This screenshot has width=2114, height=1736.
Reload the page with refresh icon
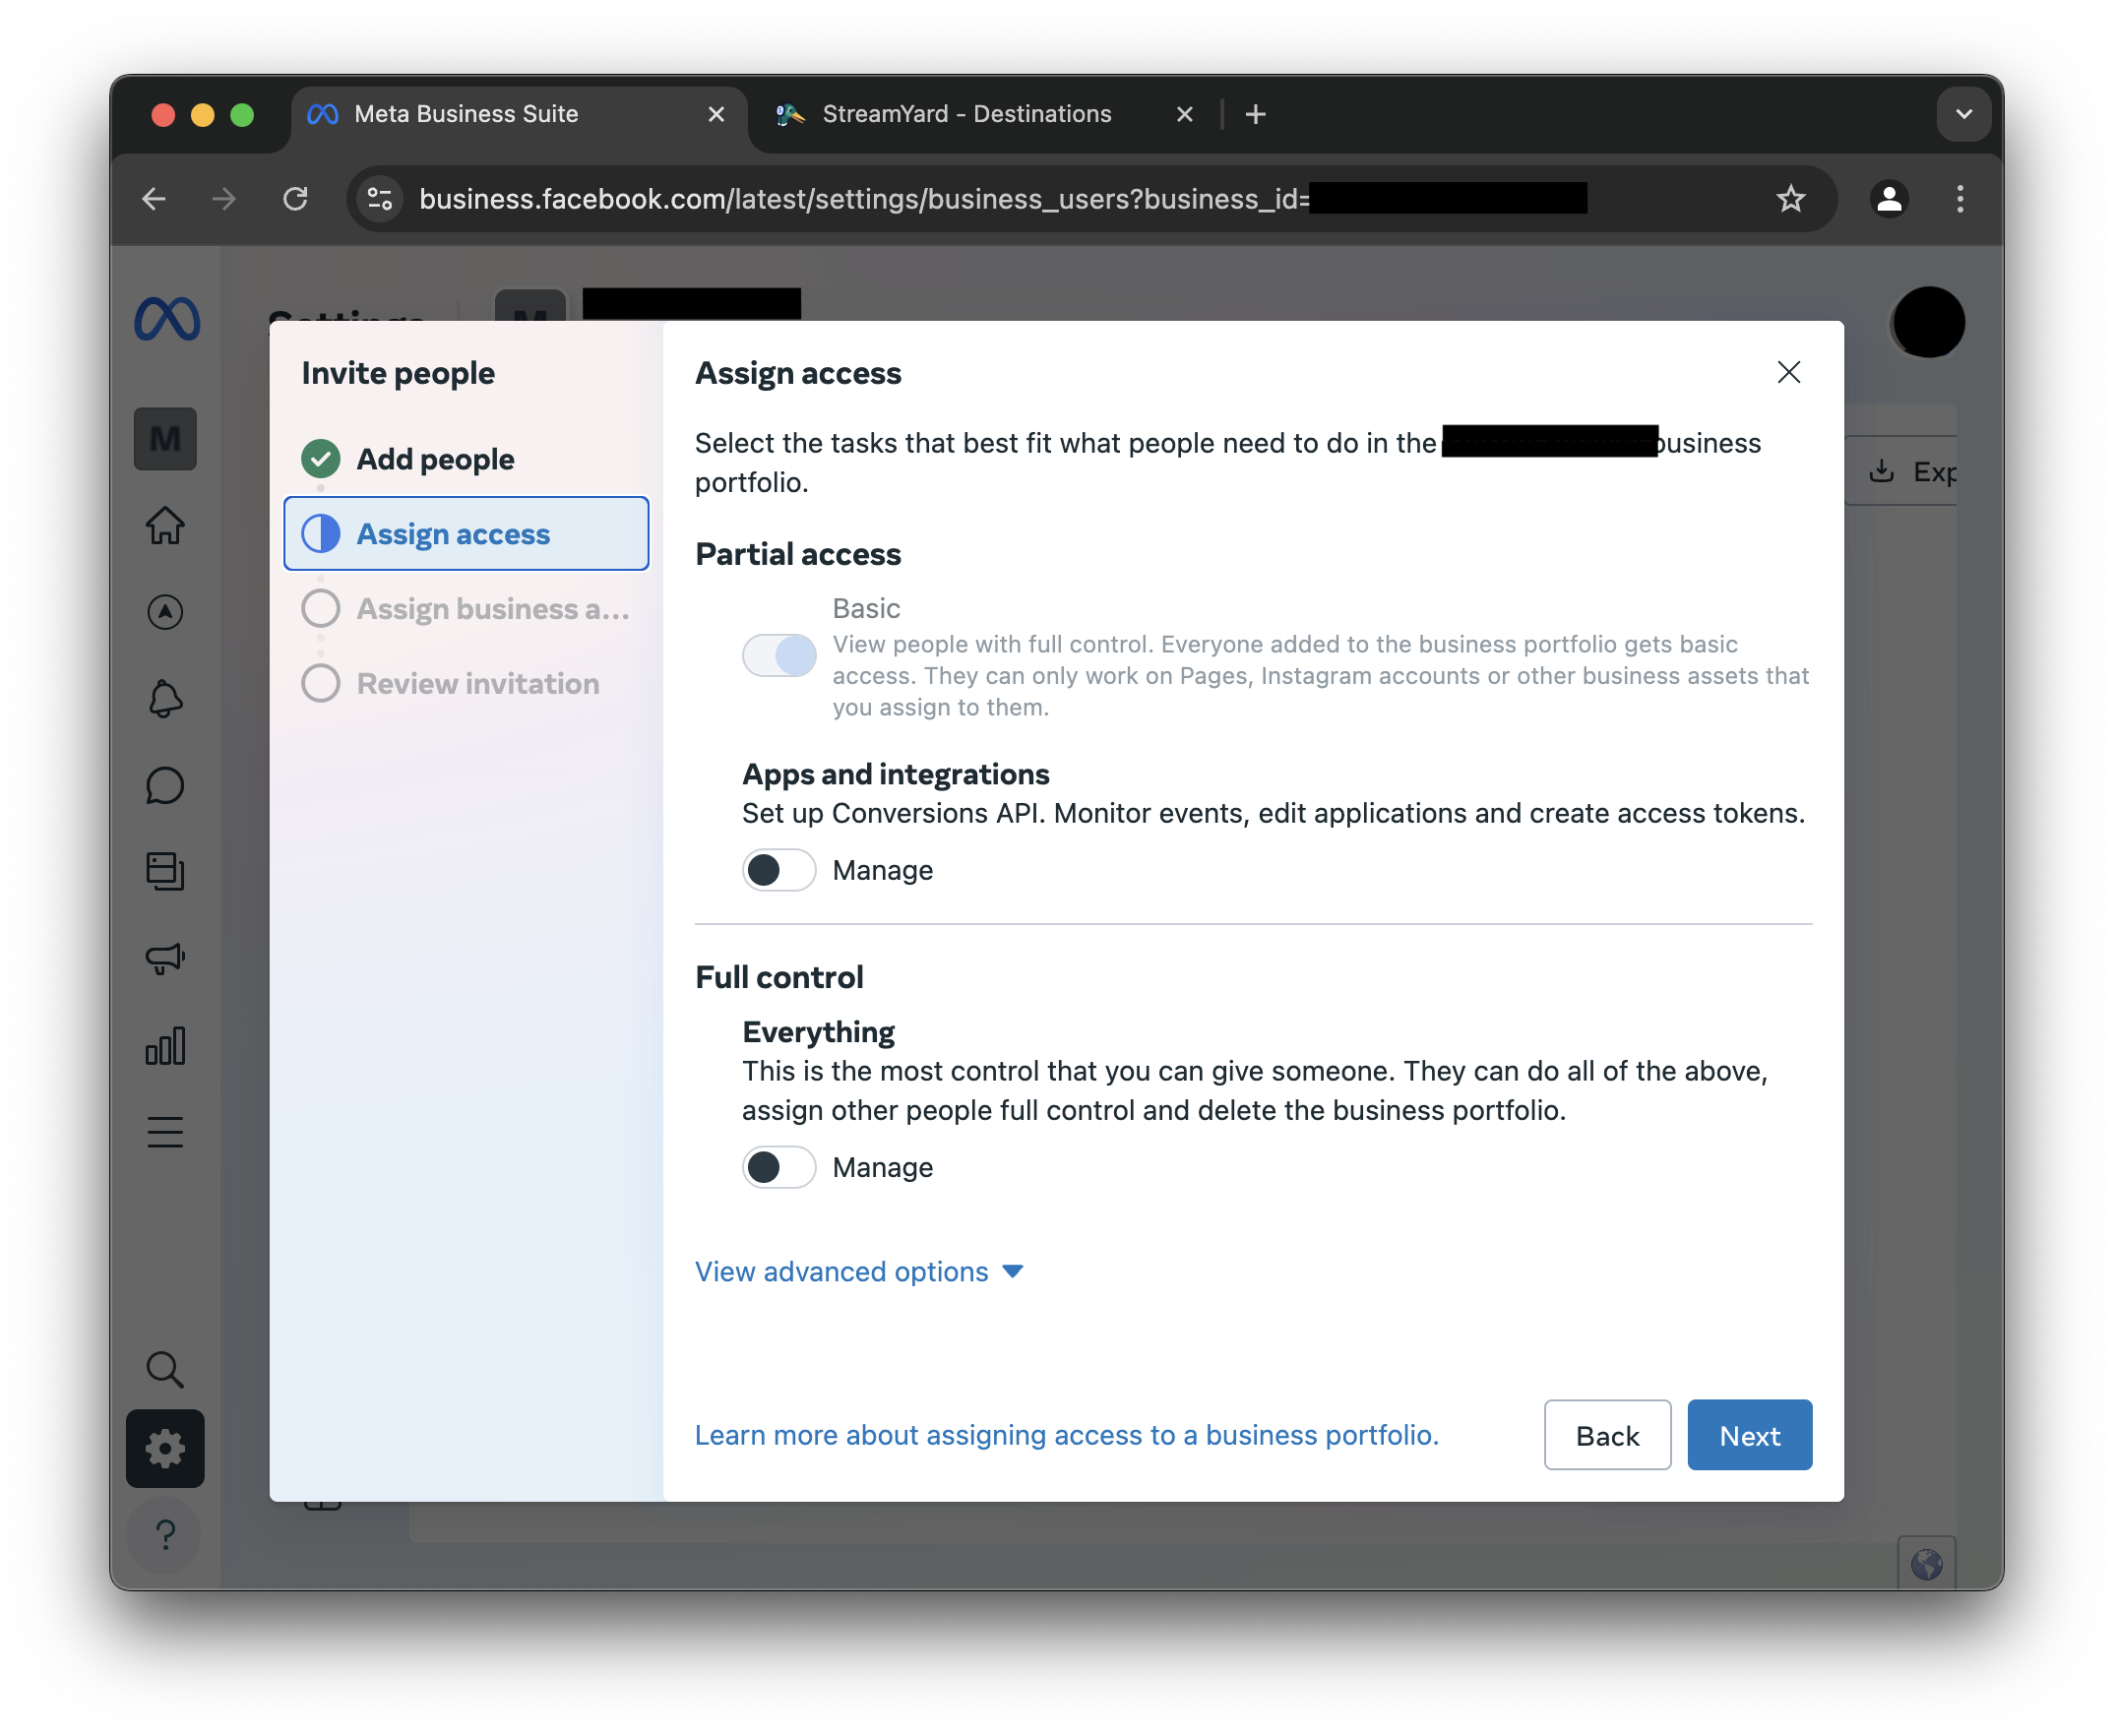point(295,199)
